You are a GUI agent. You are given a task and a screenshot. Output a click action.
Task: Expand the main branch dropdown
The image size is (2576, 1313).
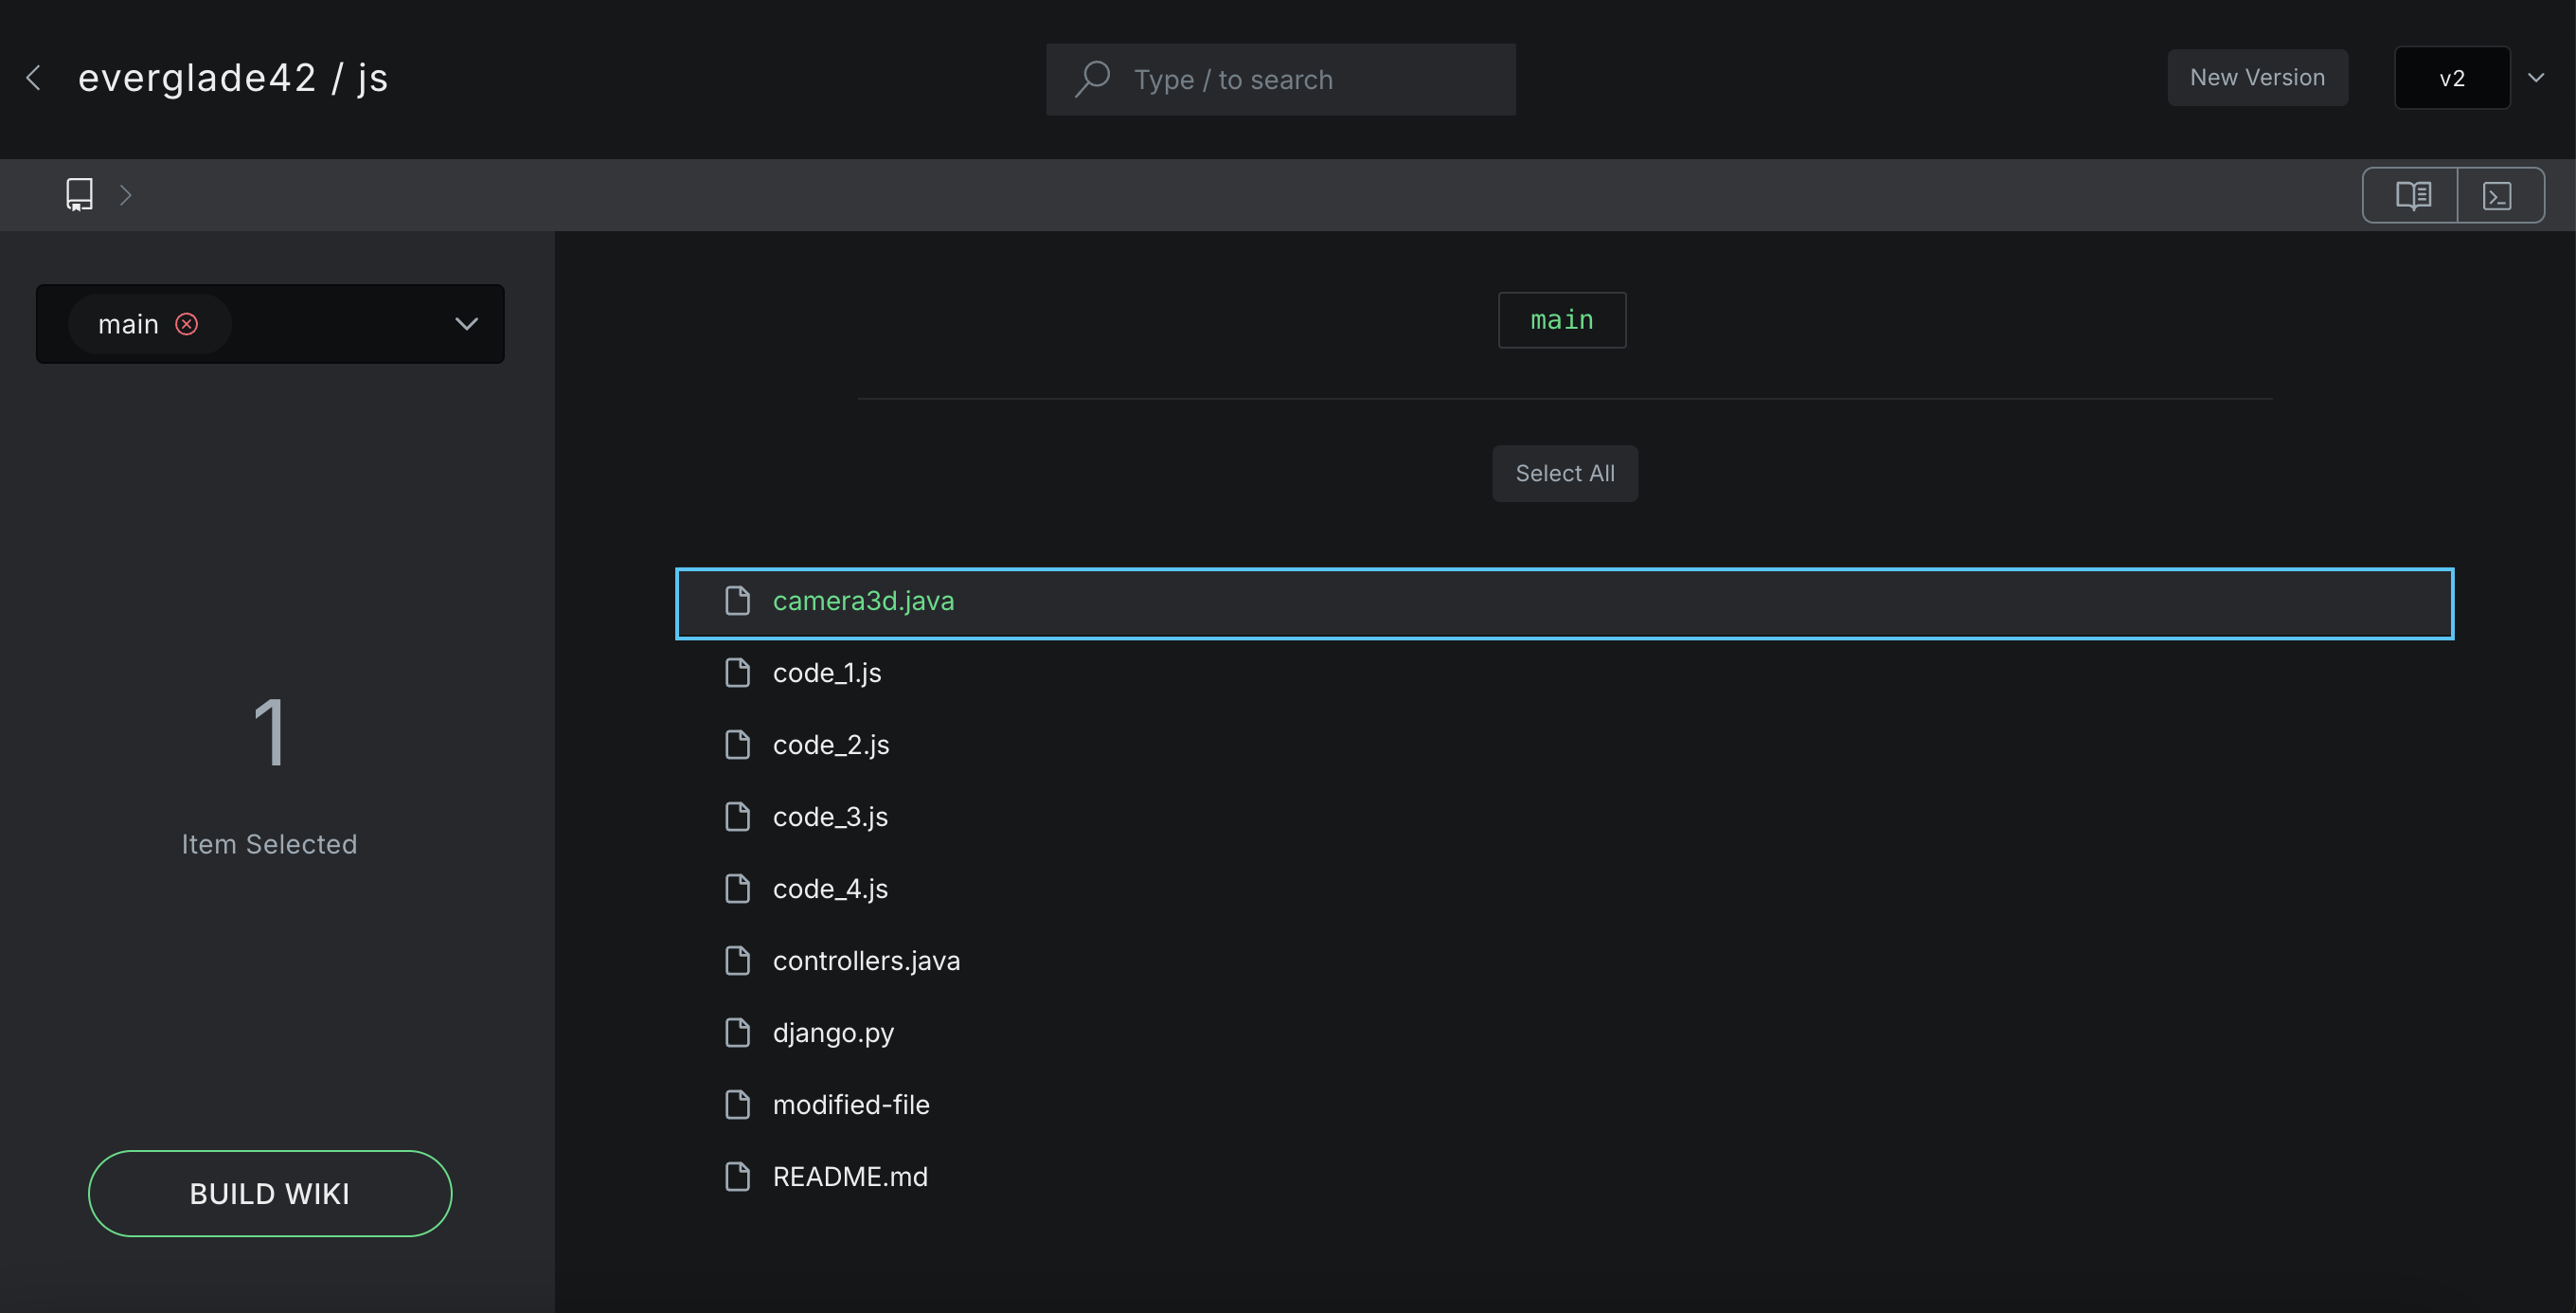pos(465,323)
